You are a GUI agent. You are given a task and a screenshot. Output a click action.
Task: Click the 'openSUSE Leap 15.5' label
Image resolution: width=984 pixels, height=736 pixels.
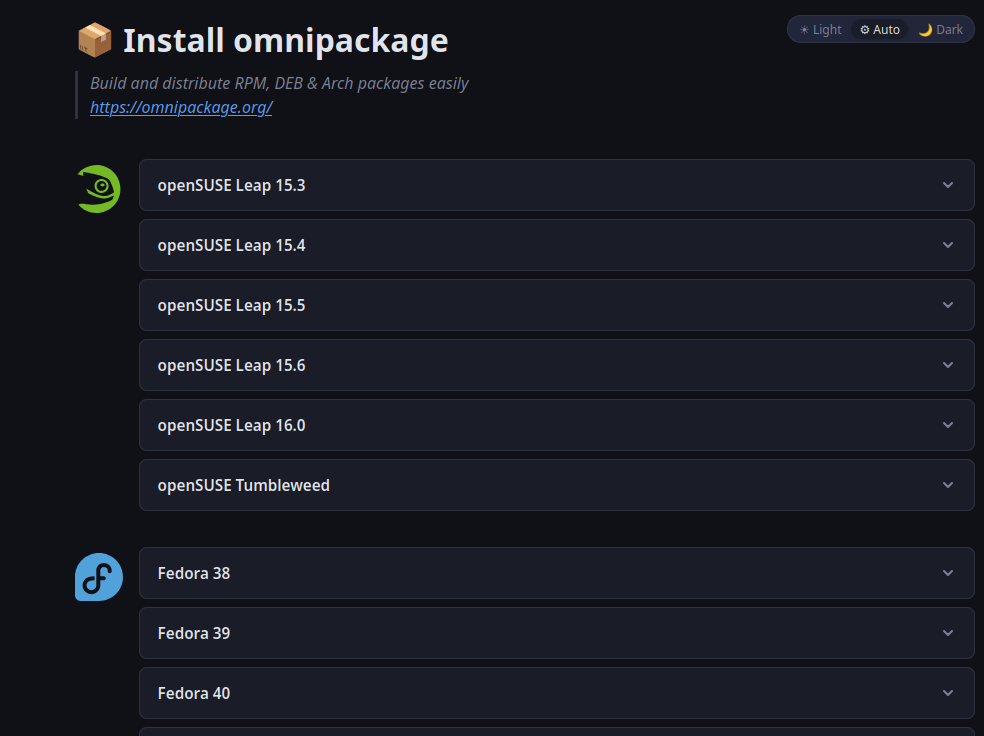tap(231, 306)
